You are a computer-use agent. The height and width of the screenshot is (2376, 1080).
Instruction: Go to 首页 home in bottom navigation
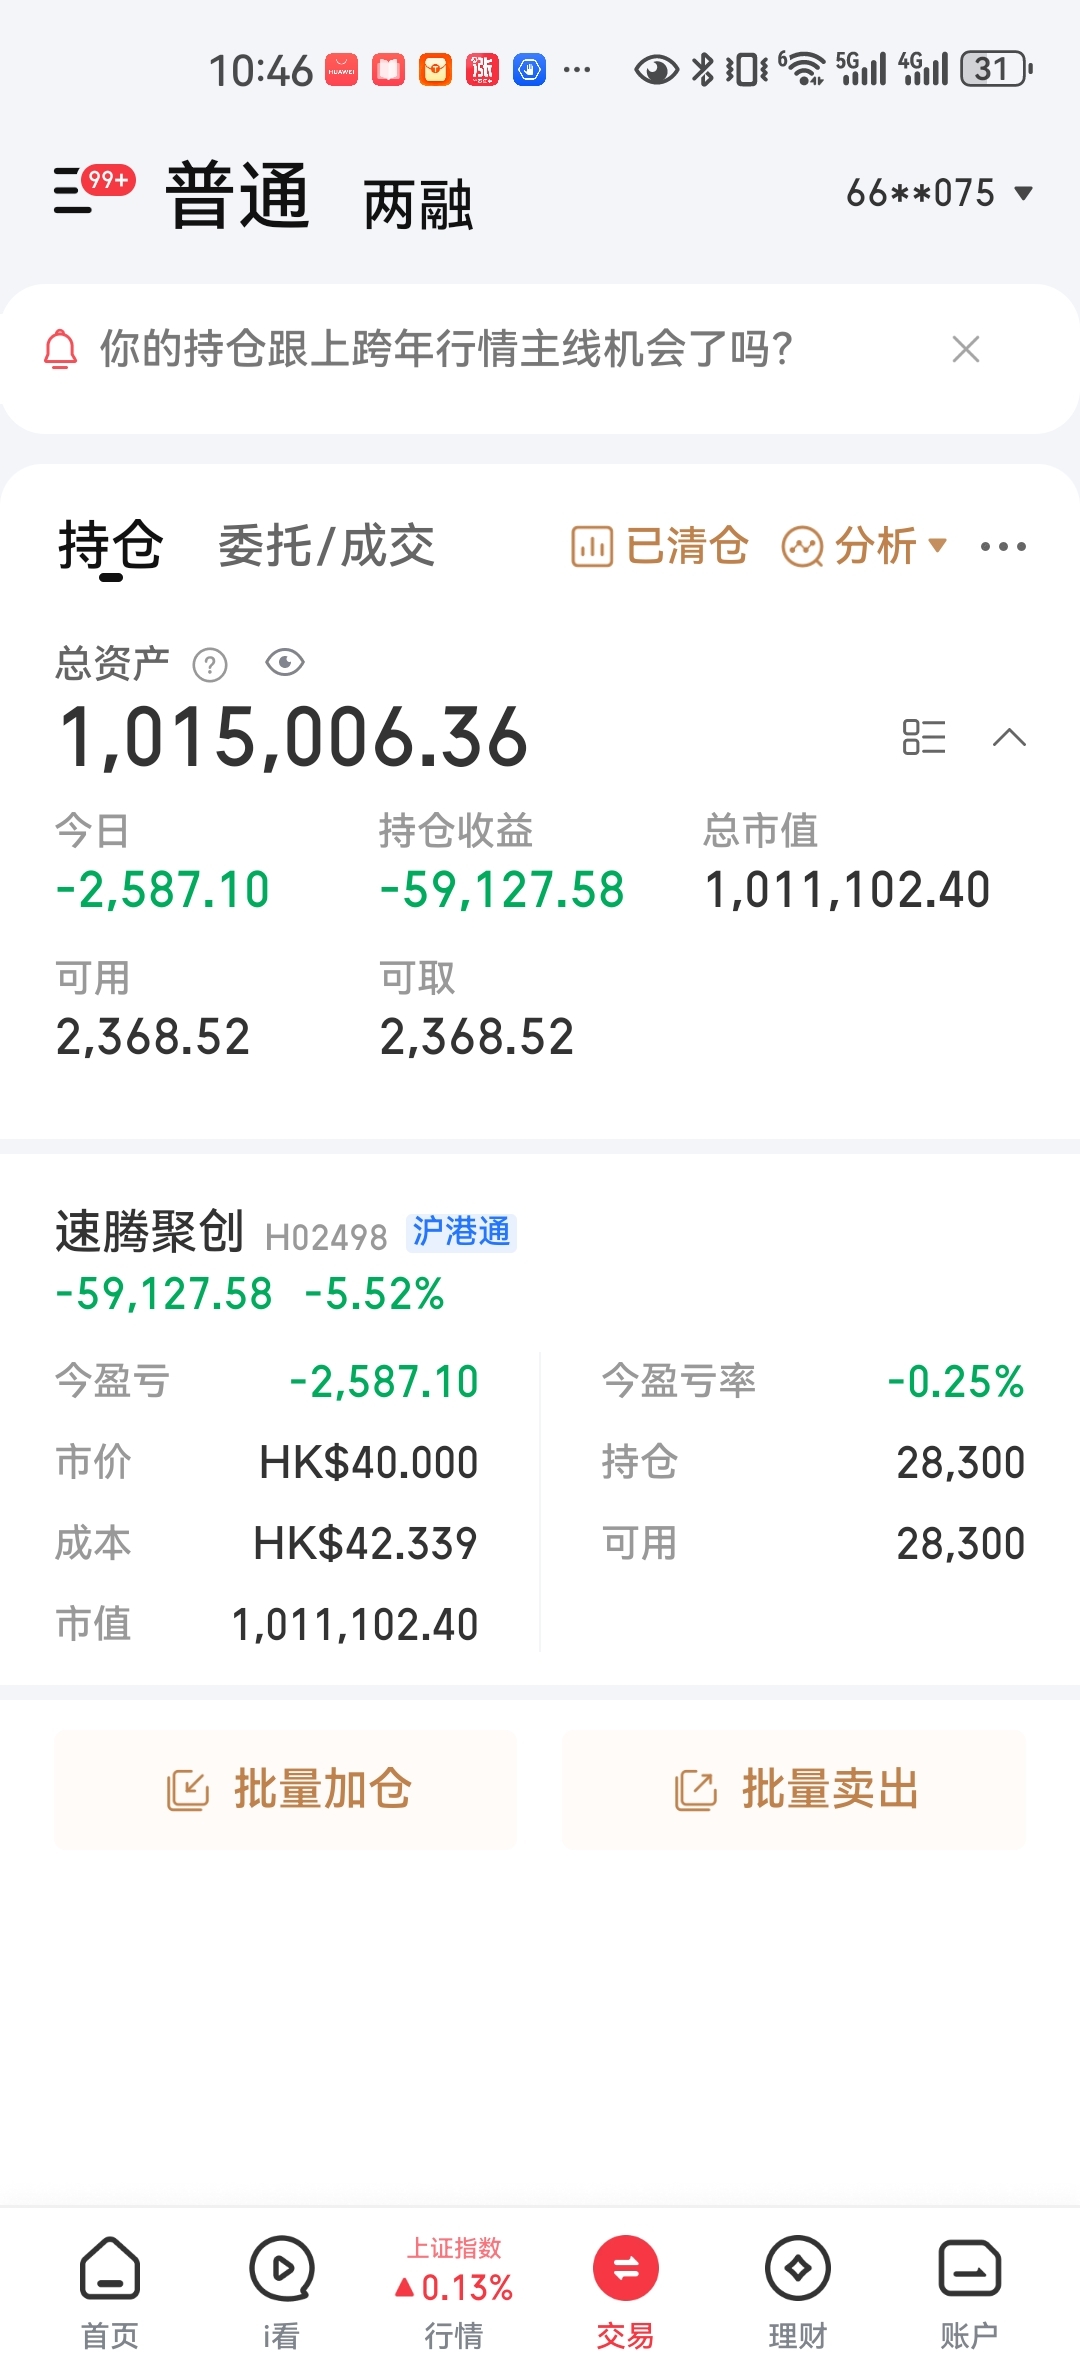(x=110, y=2293)
